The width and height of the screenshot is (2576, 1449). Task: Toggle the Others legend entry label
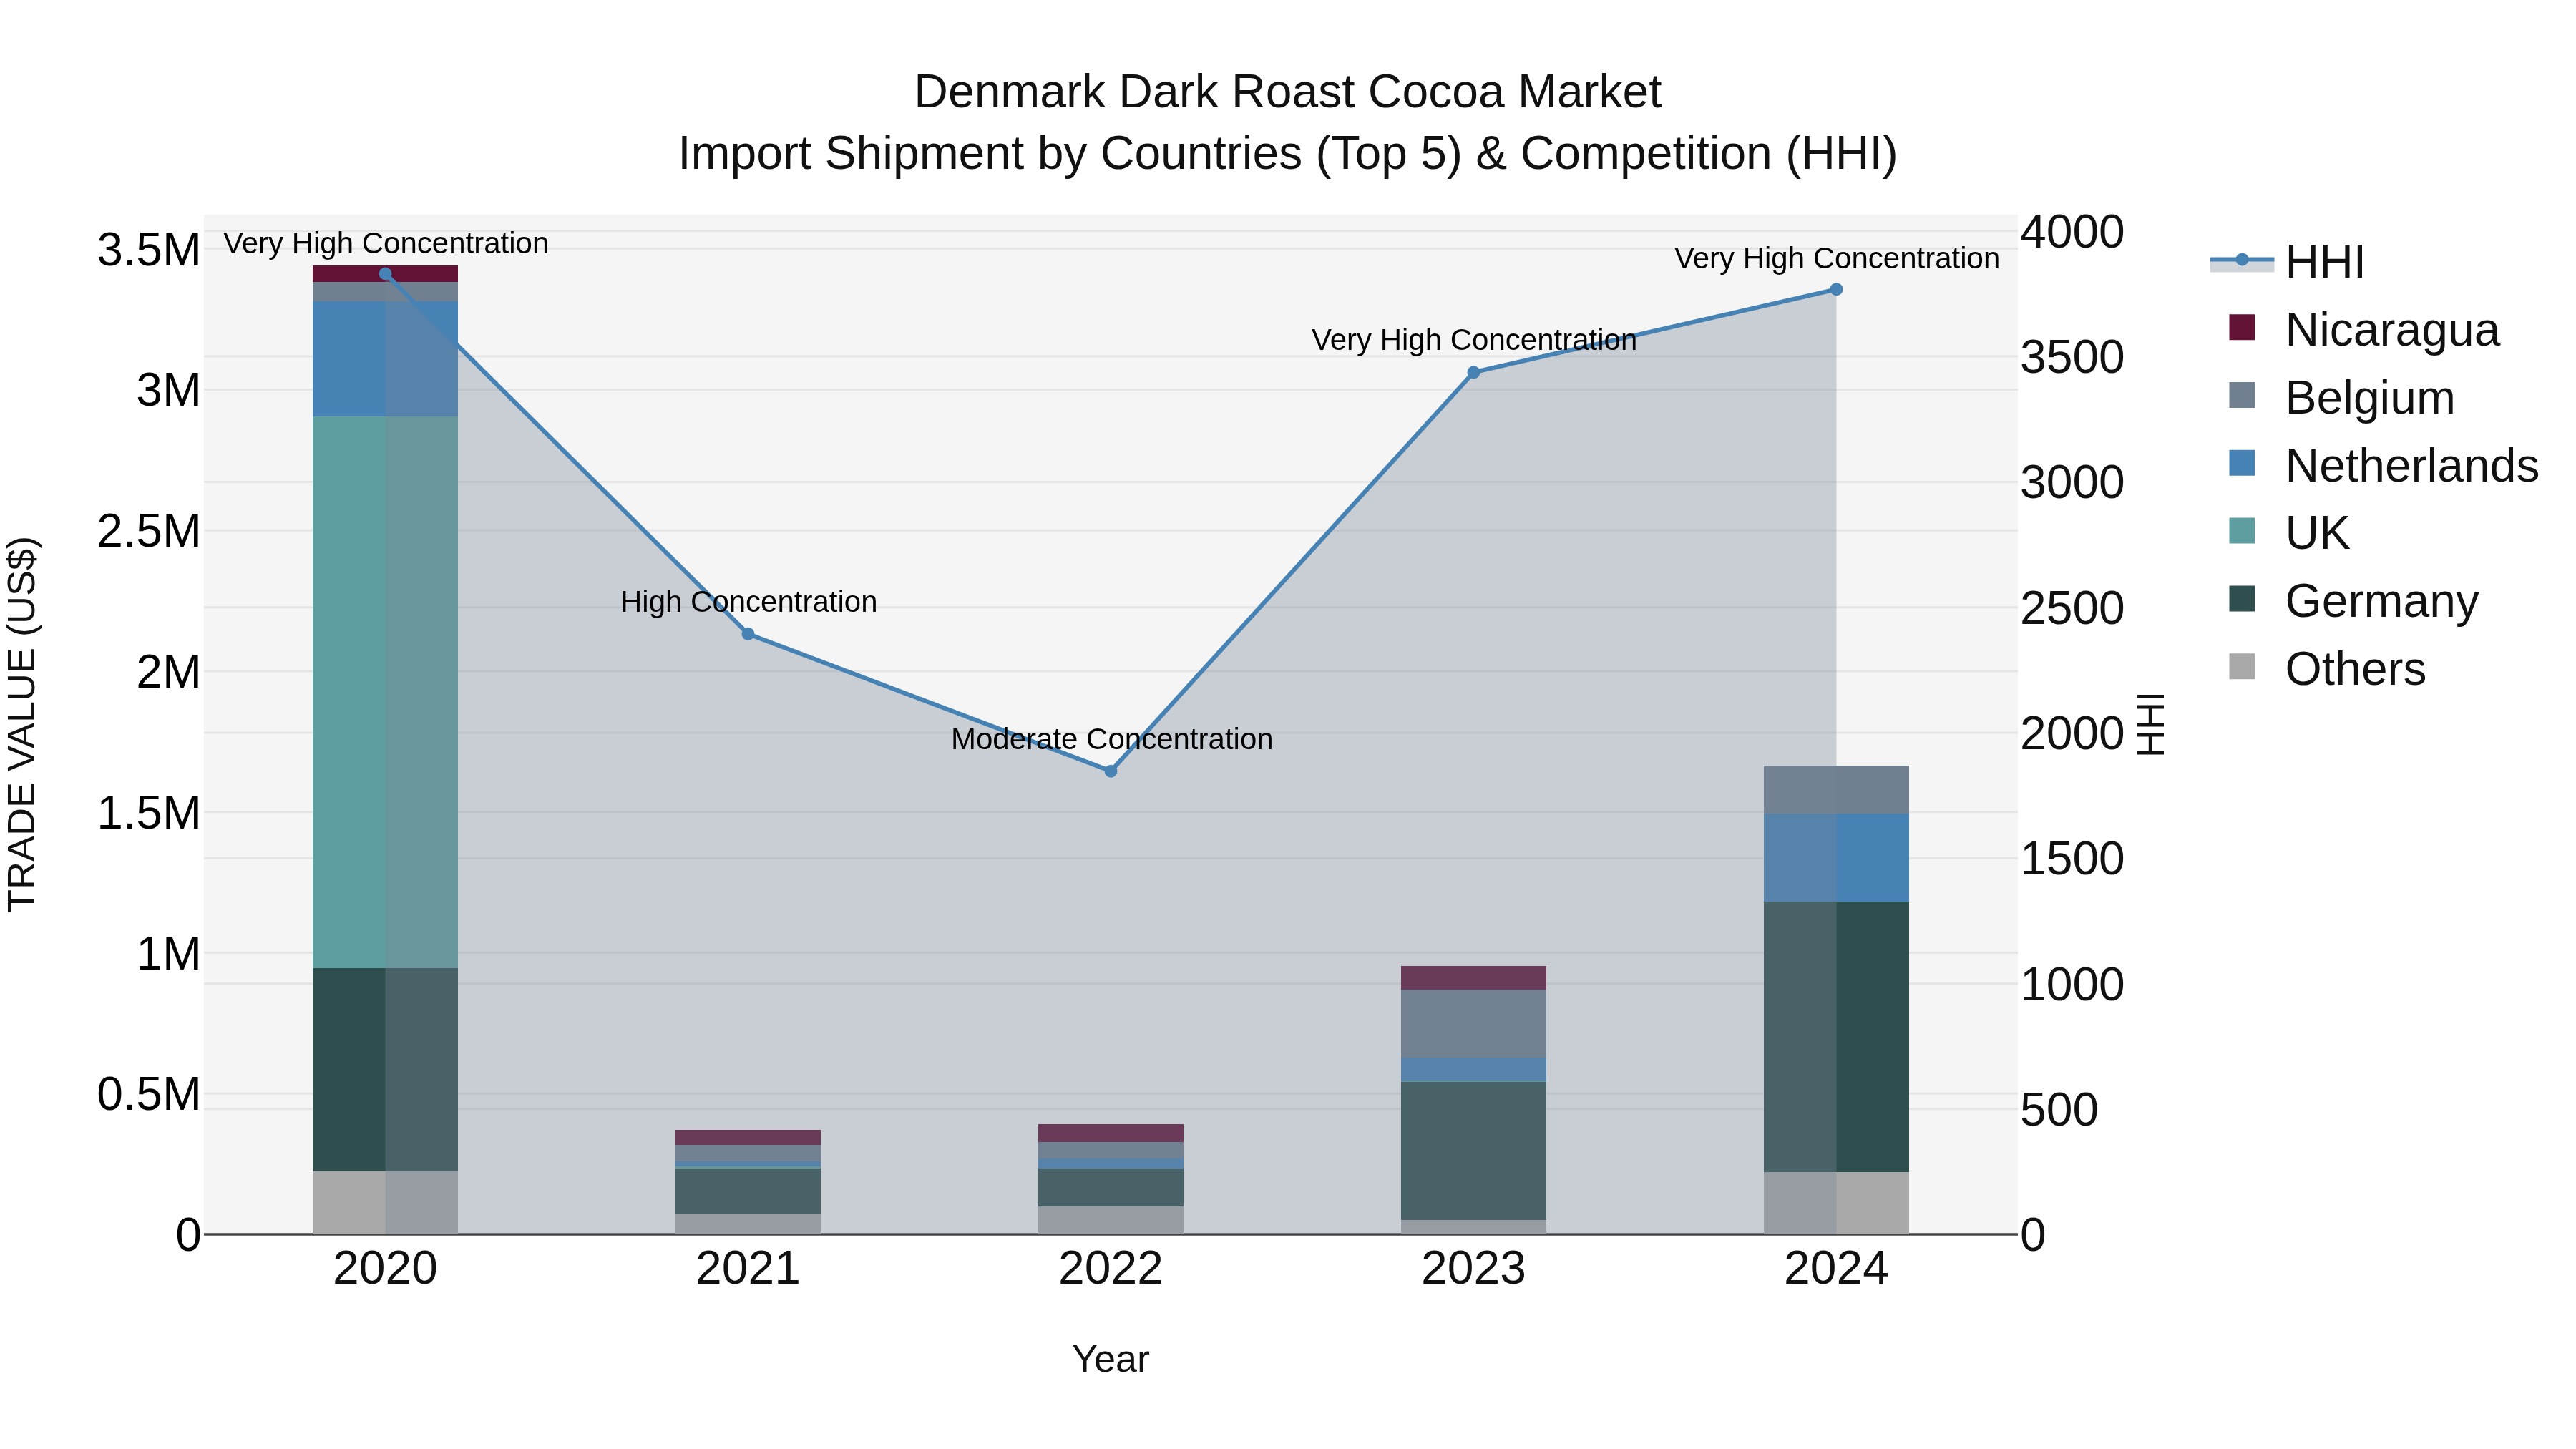2355,669
